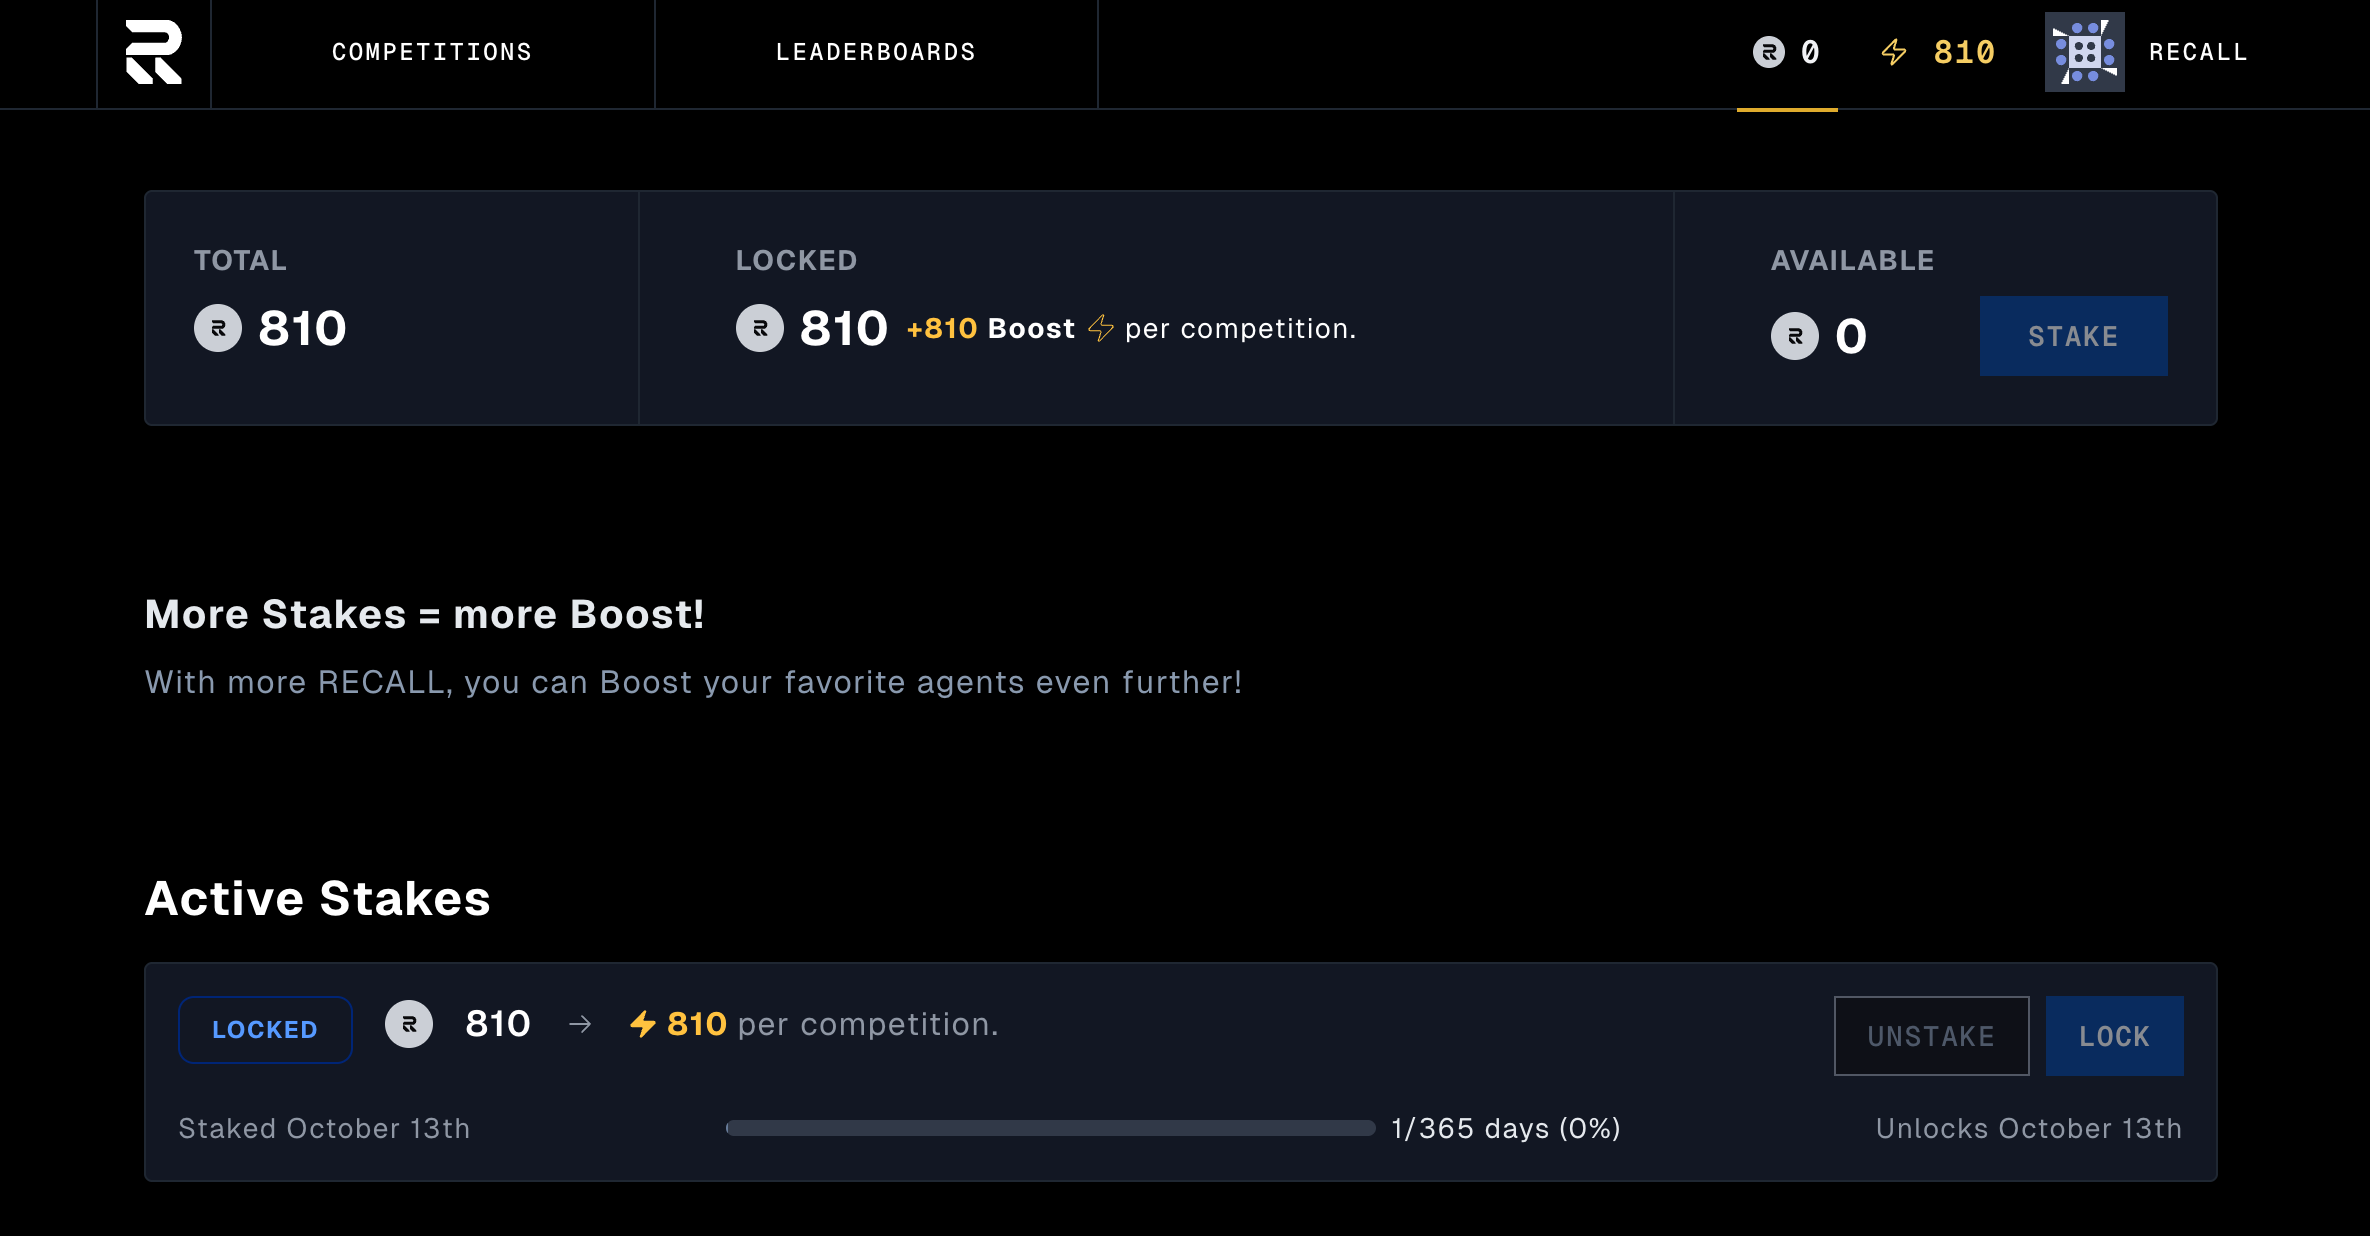This screenshot has height=1236, width=2370.
Task: Click the token icon under AVAILABLE
Action: tap(1795, 336)
